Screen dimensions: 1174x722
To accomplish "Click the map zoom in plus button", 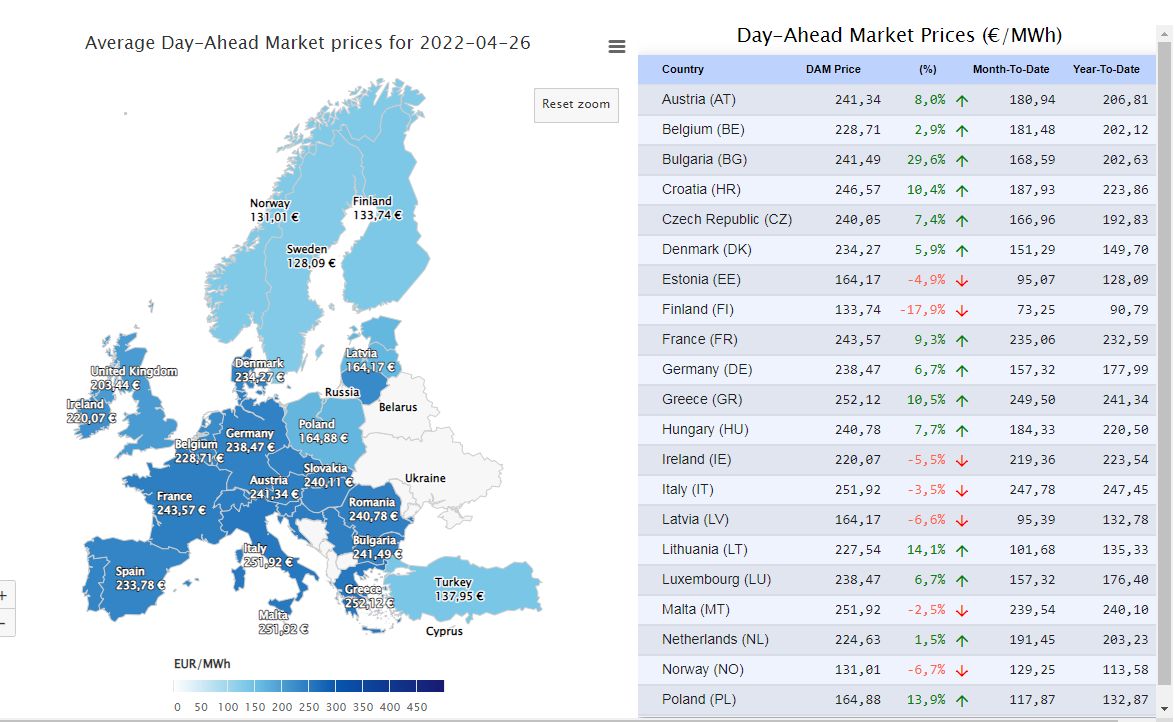I will pos(4,595).
